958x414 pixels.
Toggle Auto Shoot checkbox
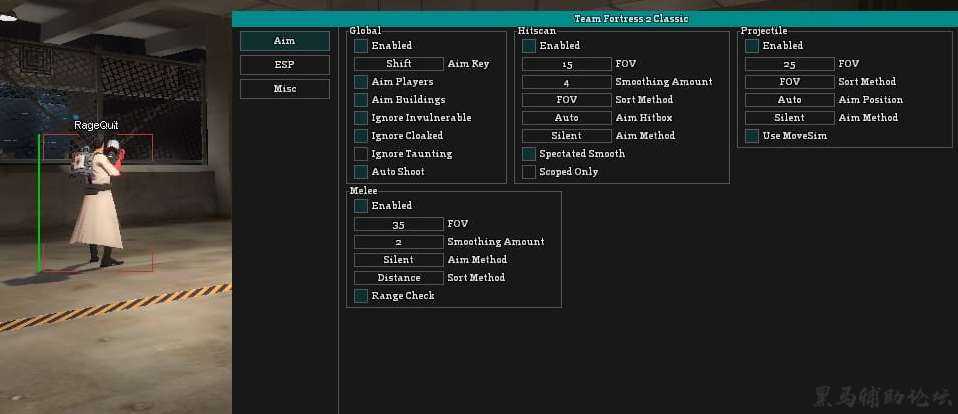point(361,172)
